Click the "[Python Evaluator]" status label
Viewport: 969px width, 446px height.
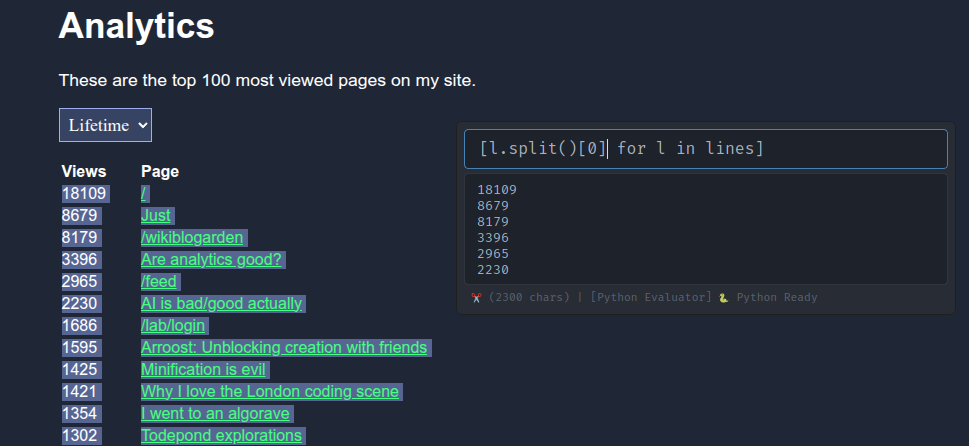651,298
